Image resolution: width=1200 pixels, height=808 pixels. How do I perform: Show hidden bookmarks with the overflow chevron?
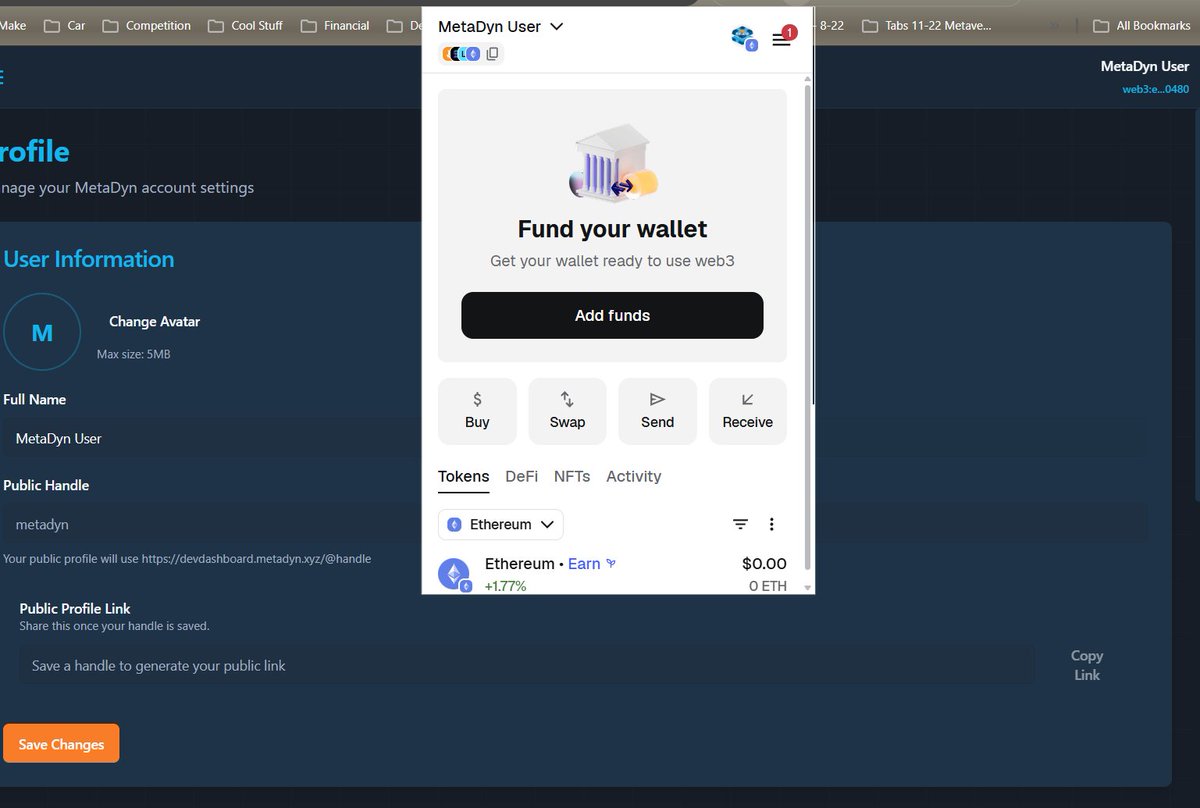click(x=1054, y=25)
